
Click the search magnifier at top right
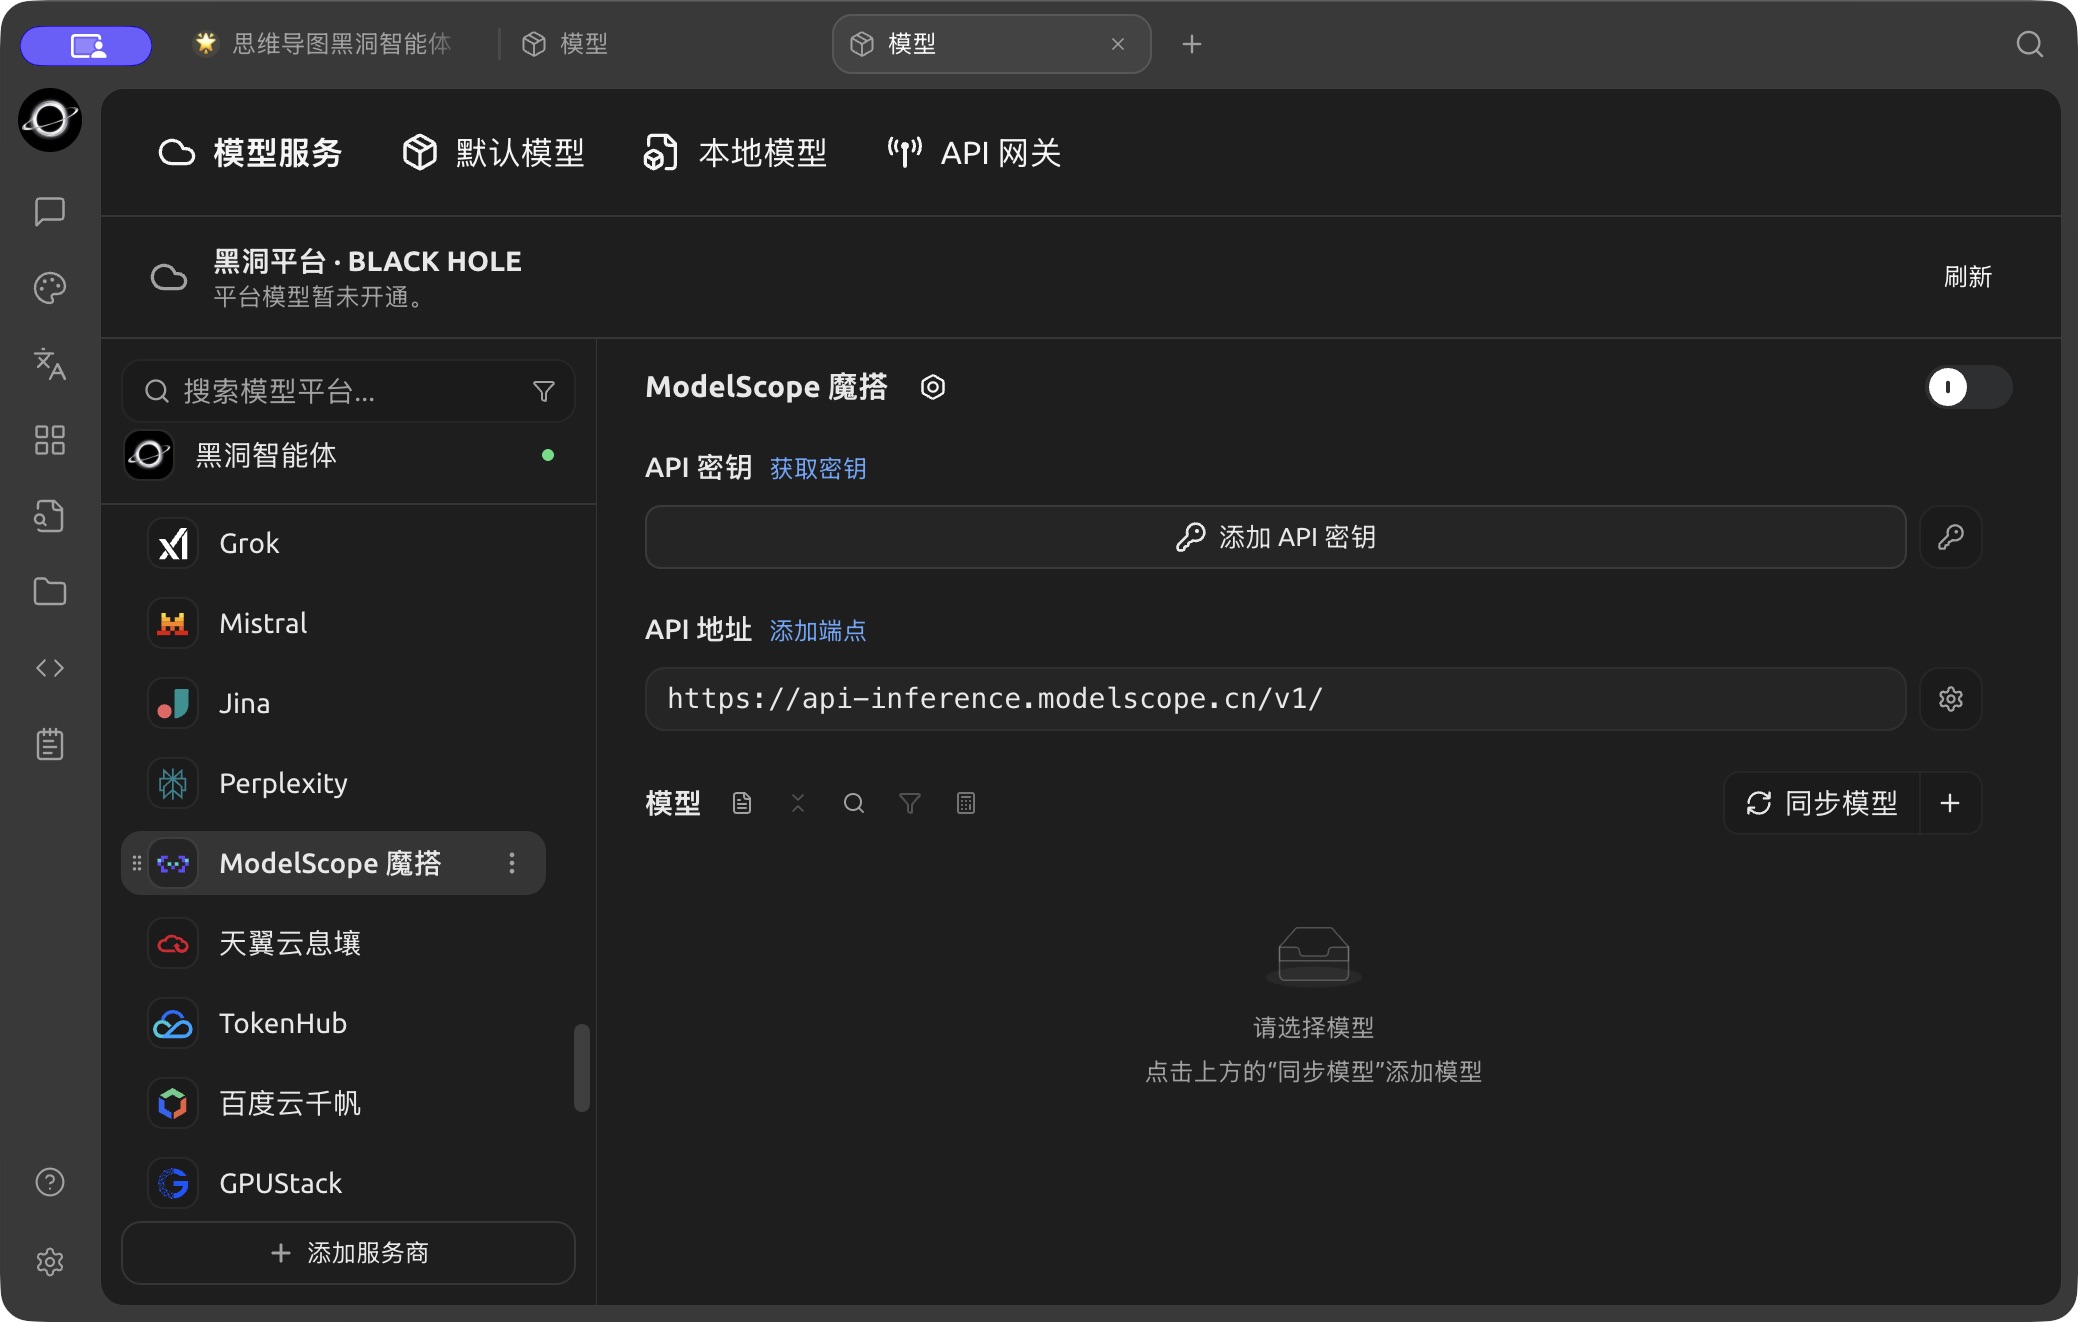(x=2029, y=44)
